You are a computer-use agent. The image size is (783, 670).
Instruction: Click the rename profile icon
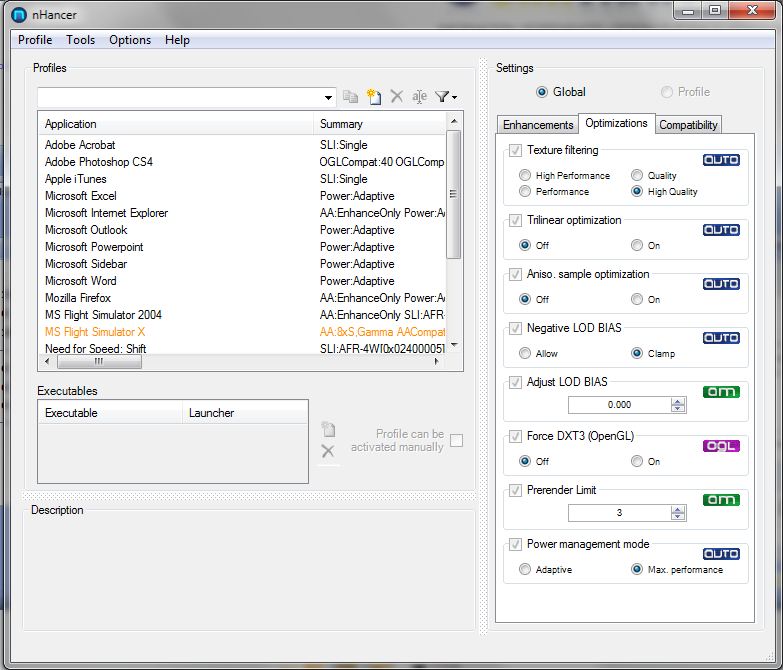pos(419,97)
